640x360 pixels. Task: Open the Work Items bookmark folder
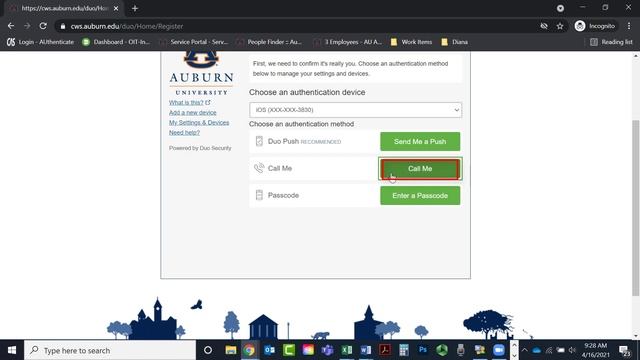411,42
